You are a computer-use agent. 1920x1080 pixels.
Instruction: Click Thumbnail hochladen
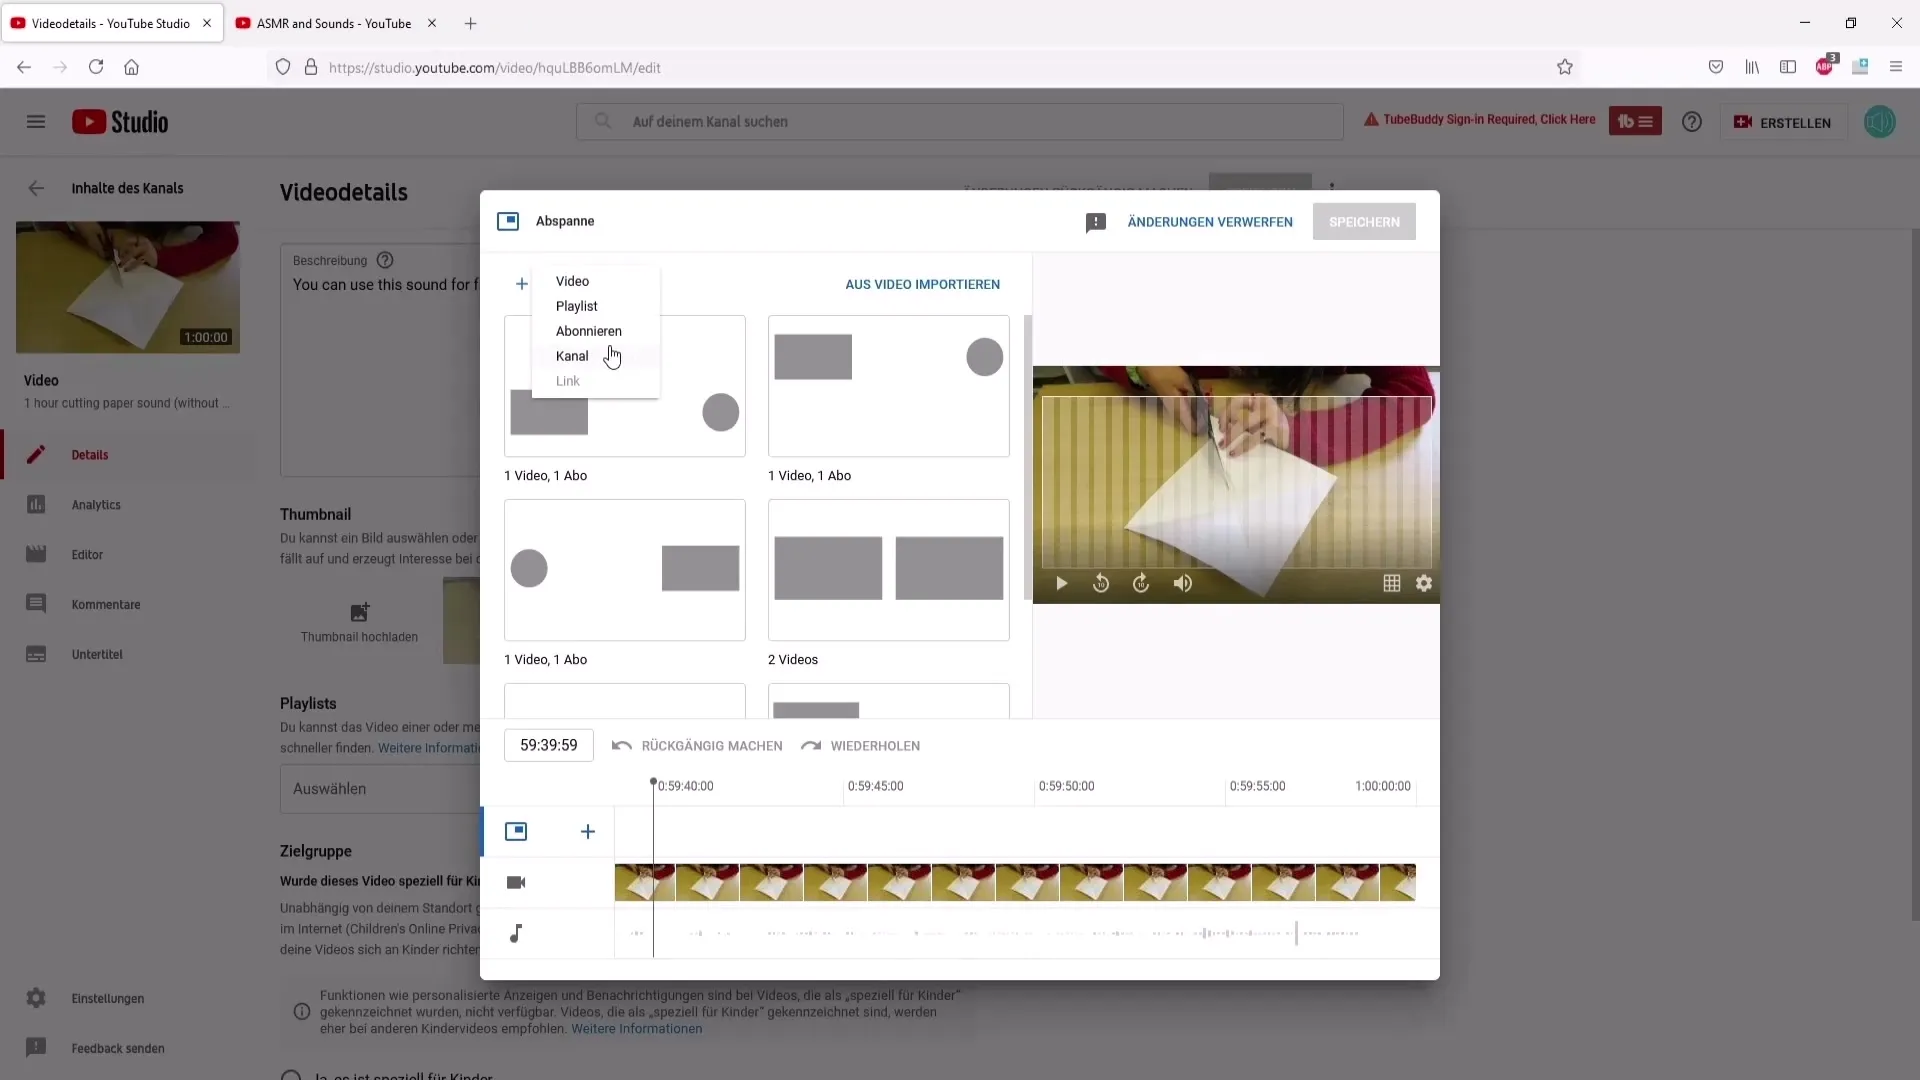pos(359,622)
